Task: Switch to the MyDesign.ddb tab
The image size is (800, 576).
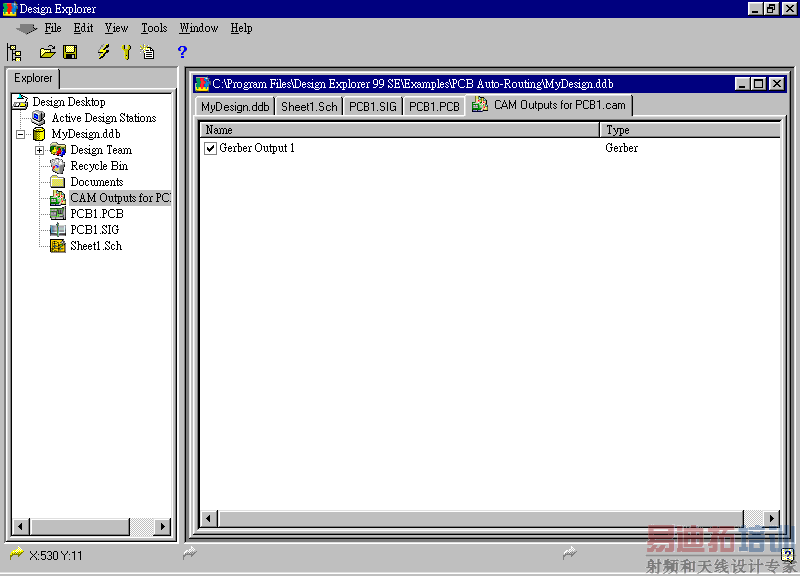Action: 235,107
